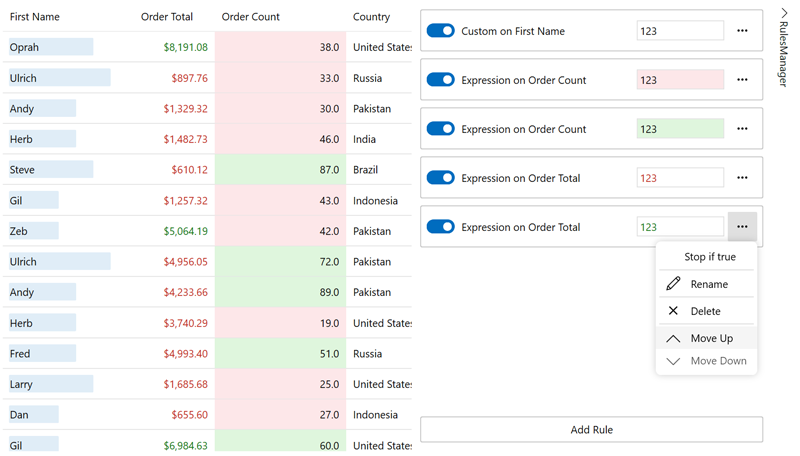Open options menu for red Expression on Order Count rule

coord(742,80)
